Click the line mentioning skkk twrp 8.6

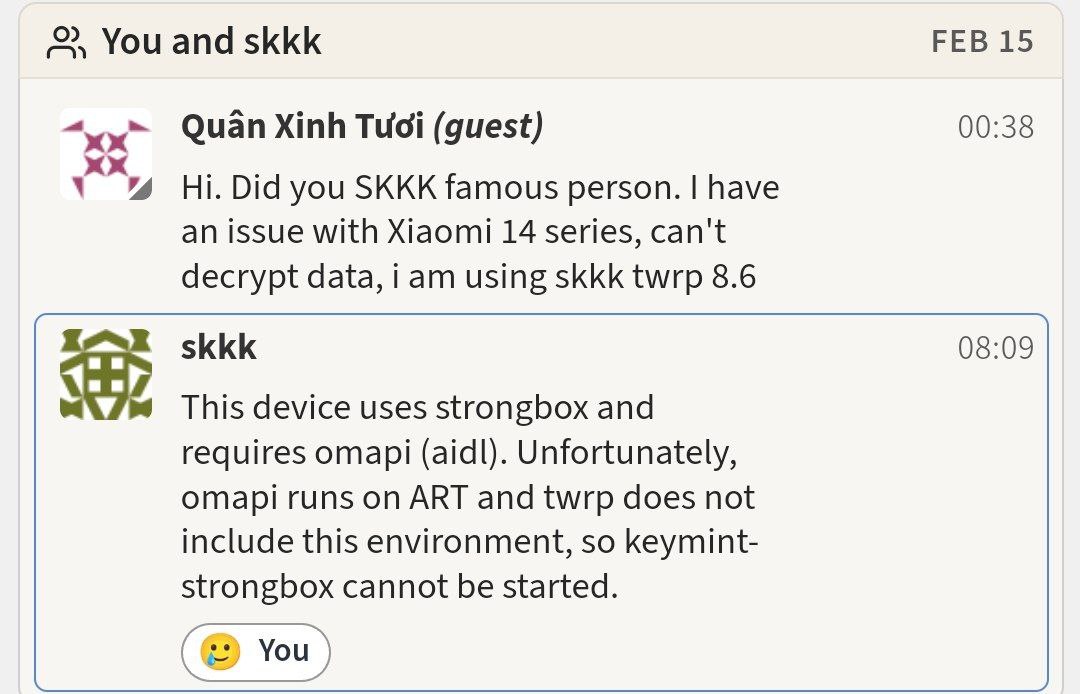coord(468,277)
